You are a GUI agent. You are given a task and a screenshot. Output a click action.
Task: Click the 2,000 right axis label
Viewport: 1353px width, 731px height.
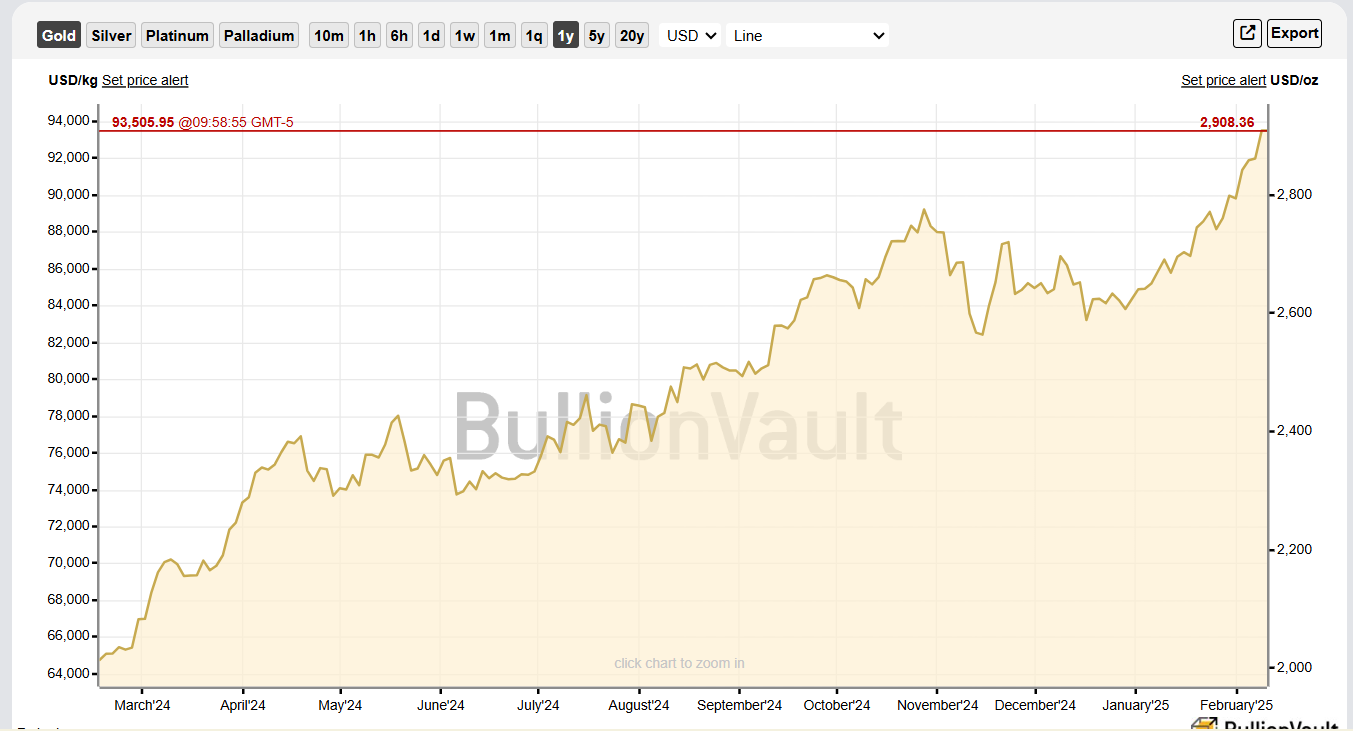click(1294, 667)
